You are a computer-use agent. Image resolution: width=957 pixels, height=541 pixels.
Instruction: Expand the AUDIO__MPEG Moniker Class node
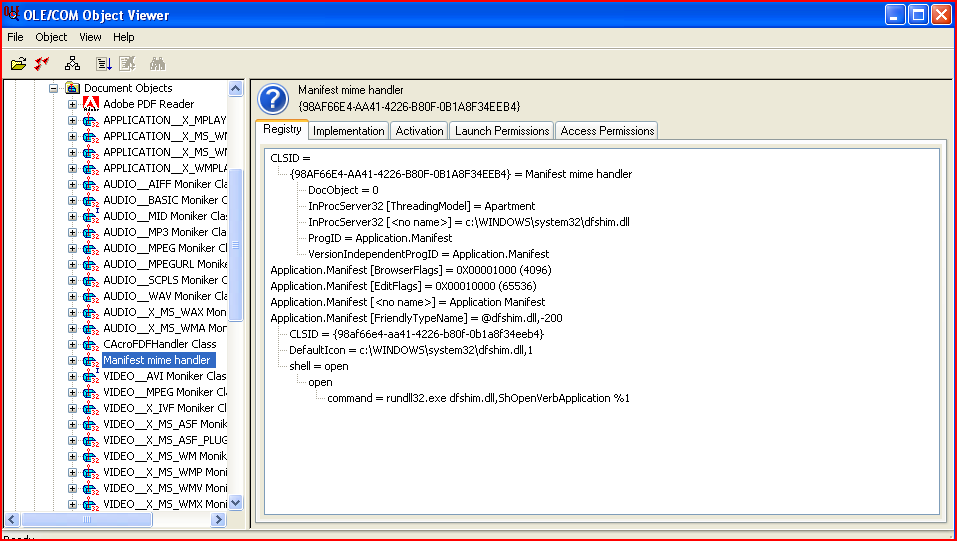(72, 249)
